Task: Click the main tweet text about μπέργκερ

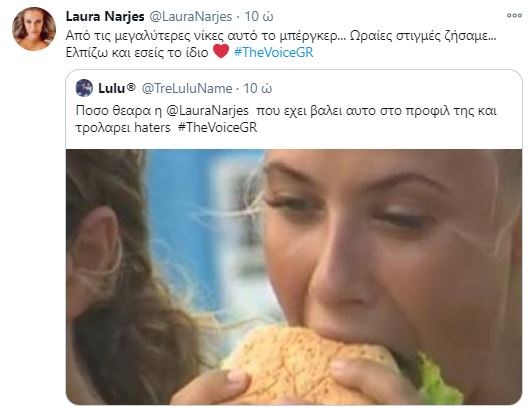Action: (x=281, y=35)
